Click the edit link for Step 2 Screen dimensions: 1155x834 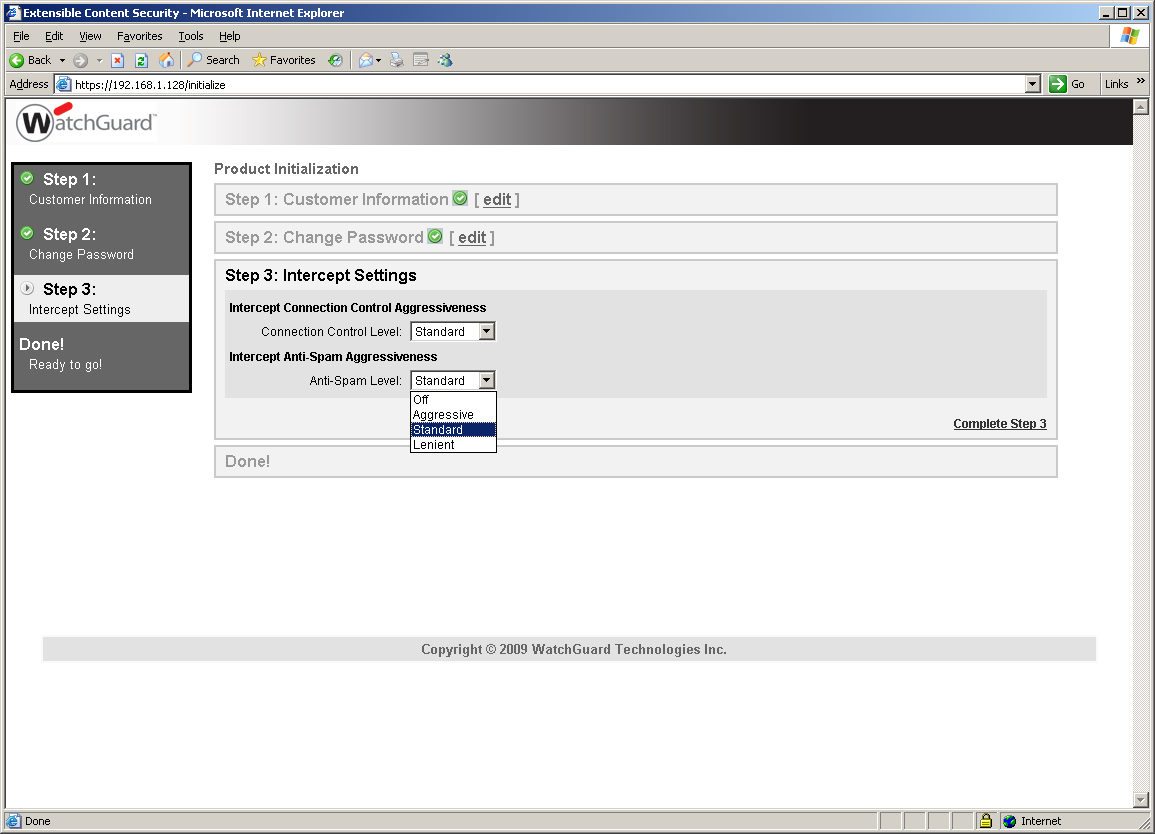pos(472,237)
